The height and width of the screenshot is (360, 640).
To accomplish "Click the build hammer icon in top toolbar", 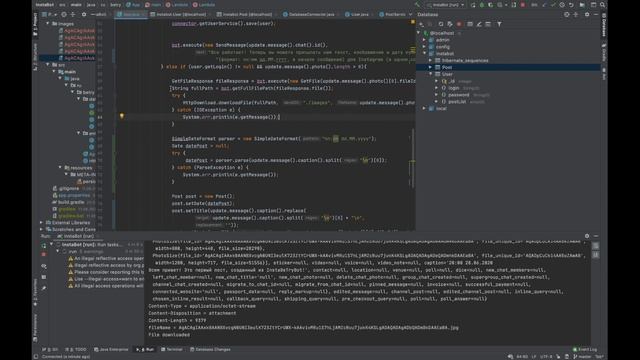I will pos(417,5).
